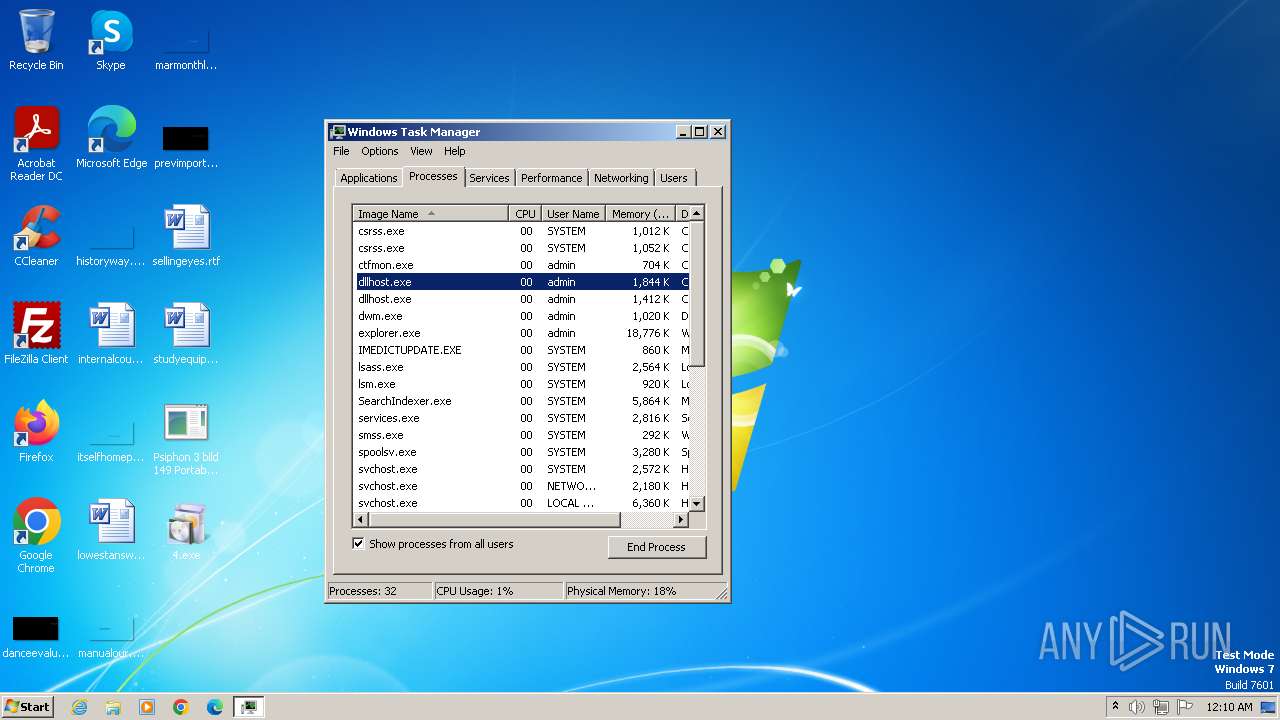Open the Help menu in Task Manager
Screen dimensions: 1280x720
point(455,151)
